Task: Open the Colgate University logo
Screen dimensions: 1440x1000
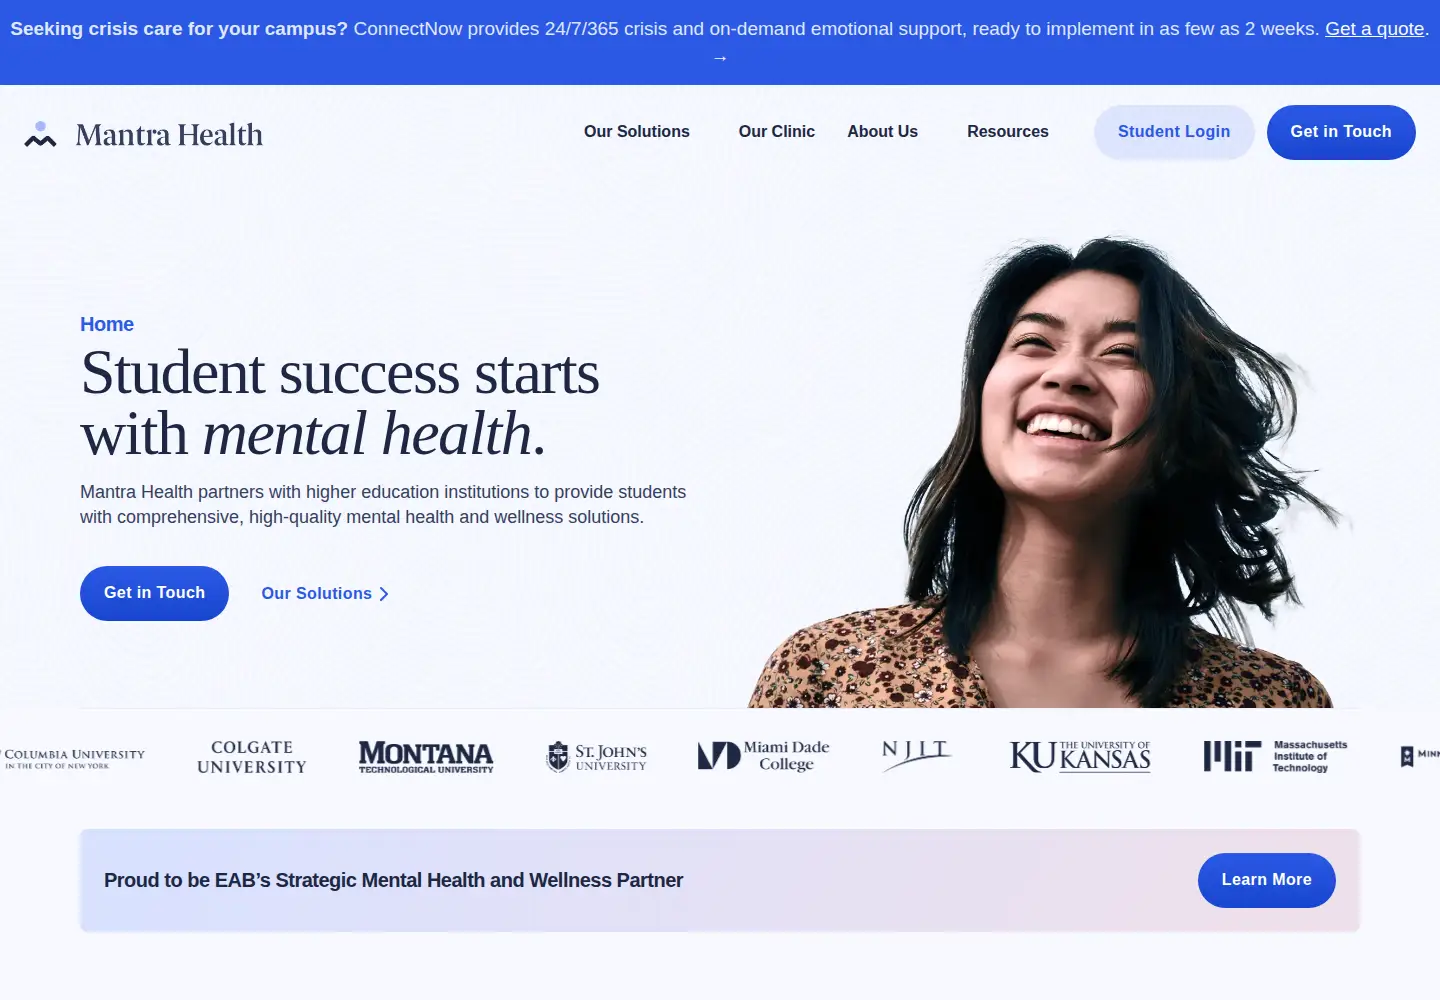Action: 252,757
